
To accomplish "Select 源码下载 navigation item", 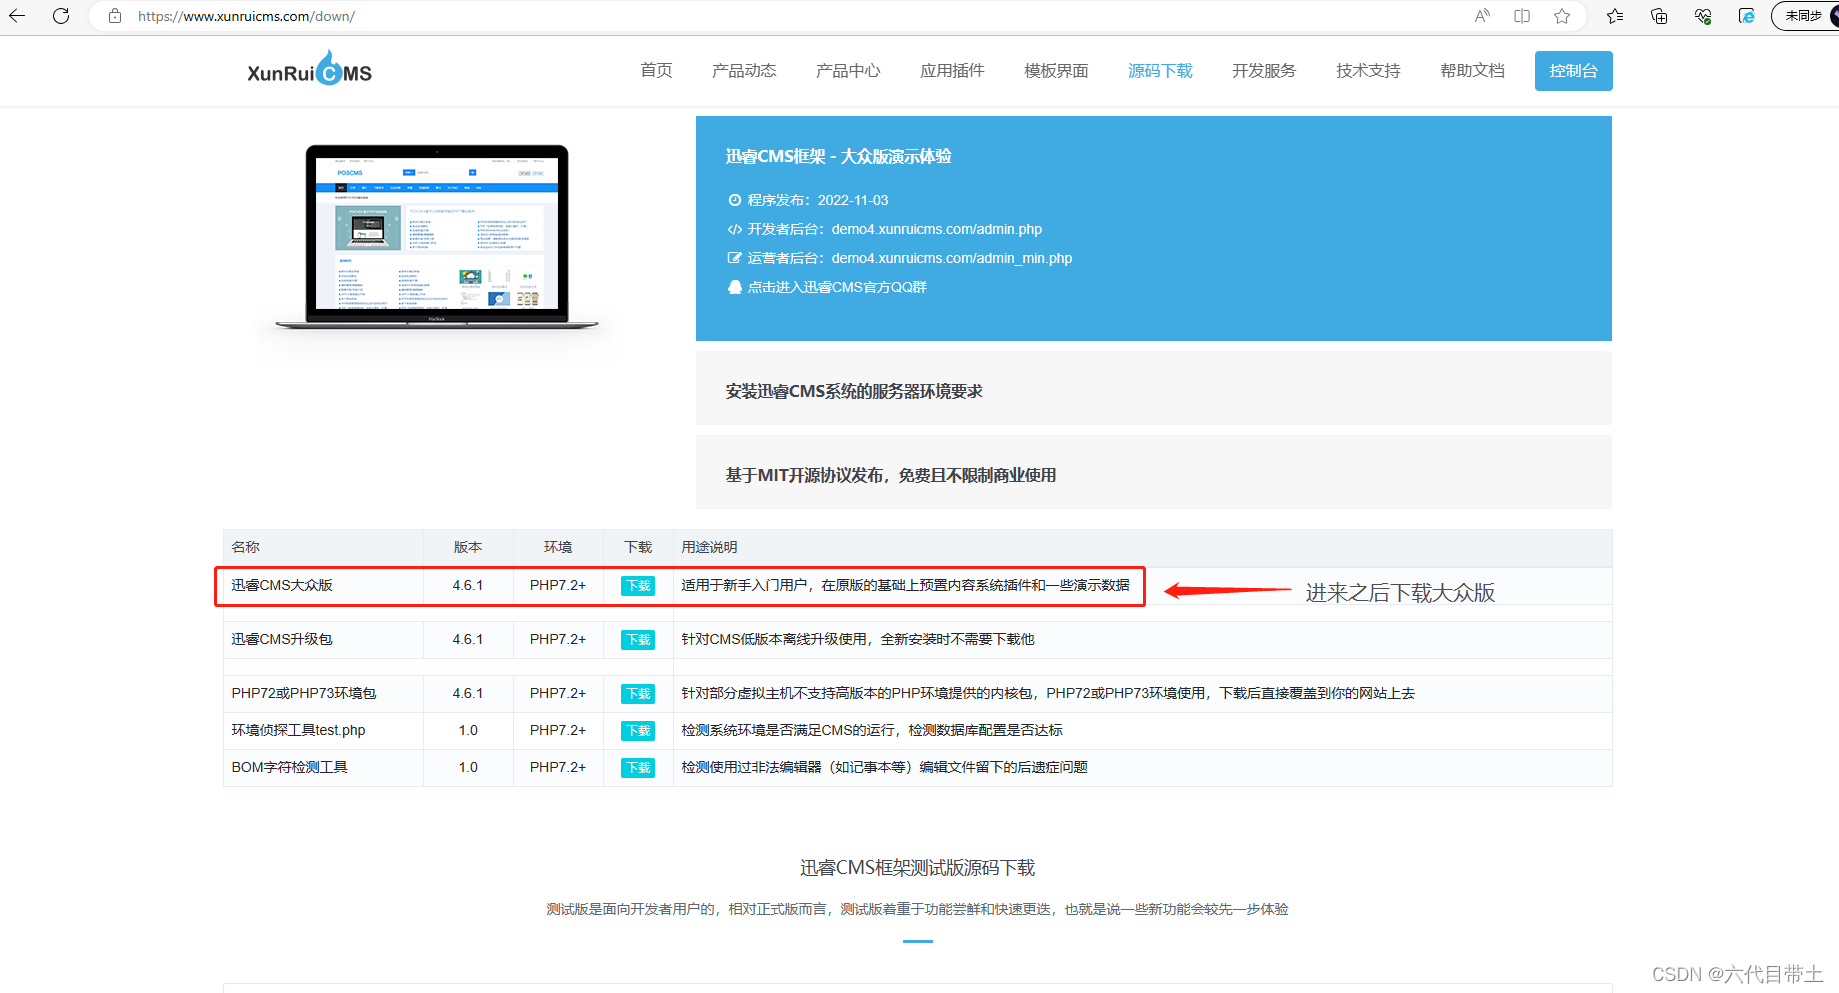I will (x=1160, y=70).
